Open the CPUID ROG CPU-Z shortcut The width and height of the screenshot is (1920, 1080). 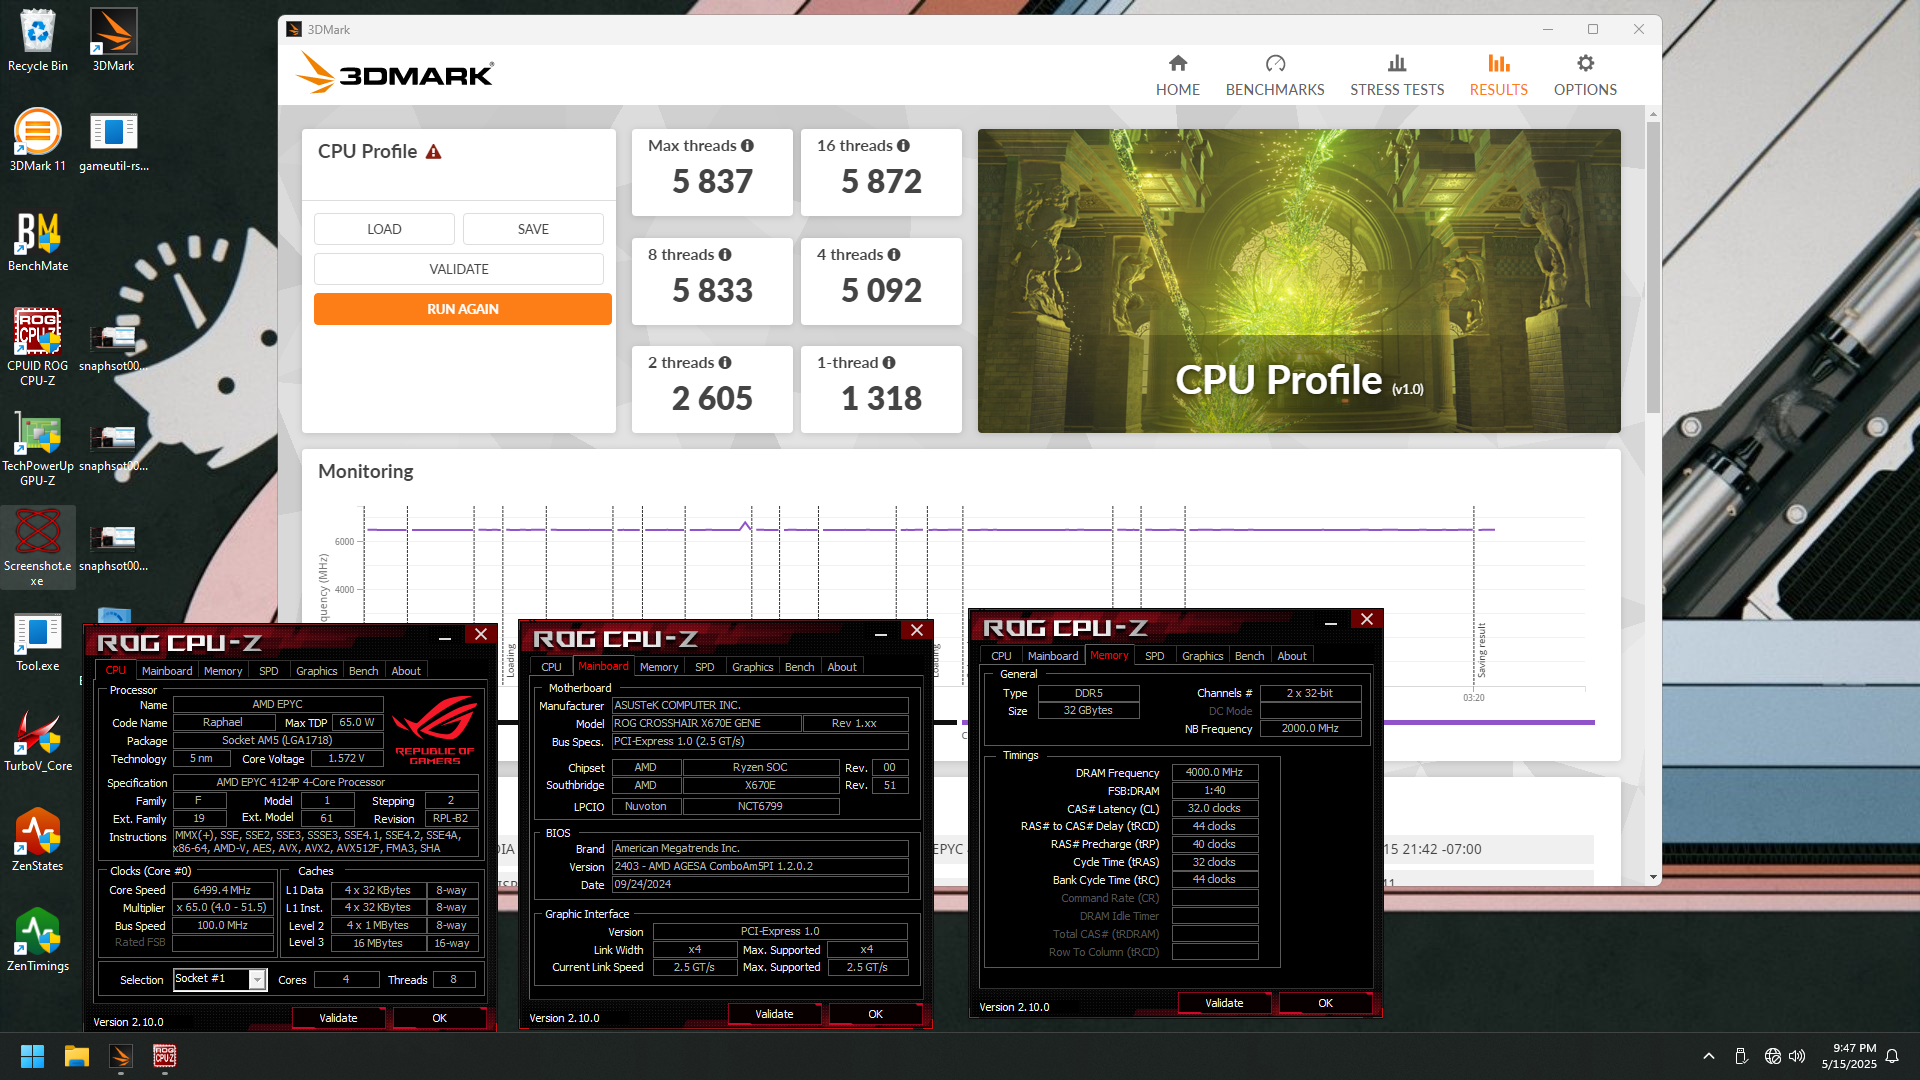[38, 345]
